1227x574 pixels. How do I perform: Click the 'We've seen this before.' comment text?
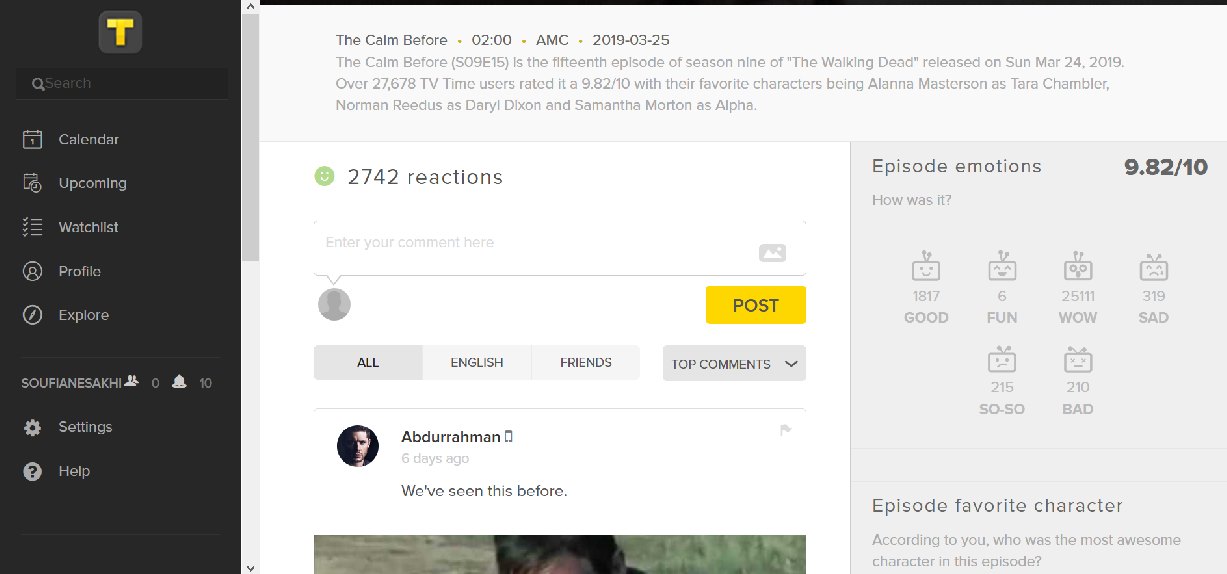(x=485, y=491)
